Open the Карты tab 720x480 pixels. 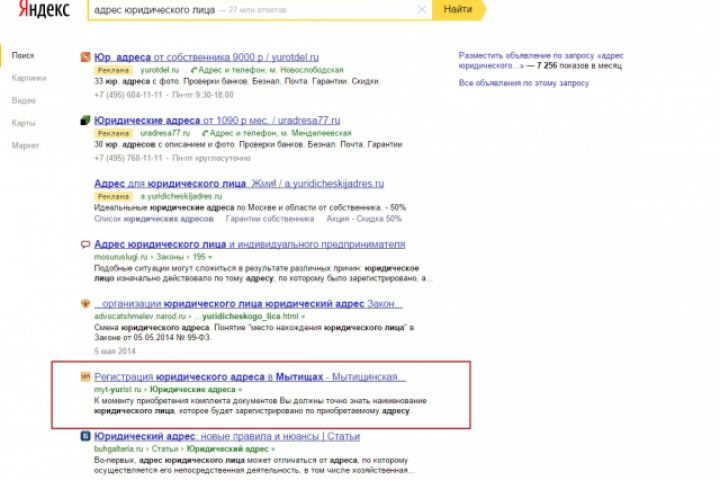[23, 123]
